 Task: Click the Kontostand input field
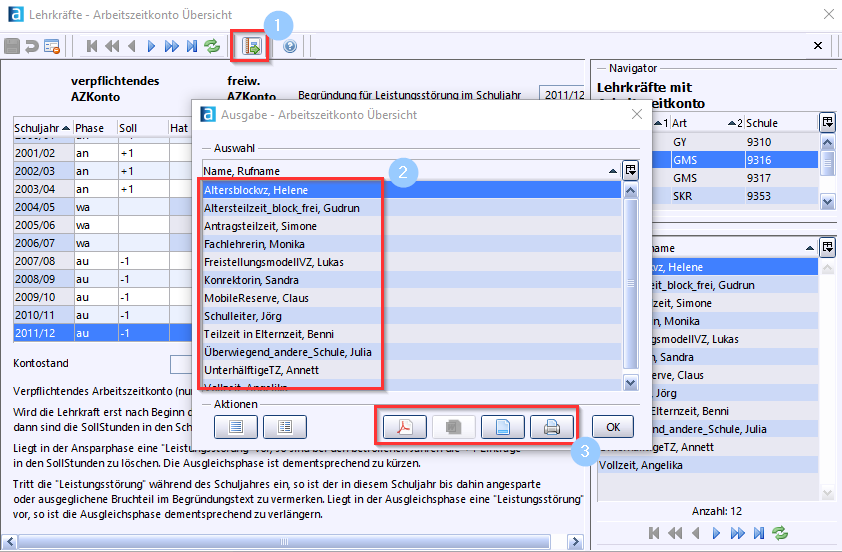pyautogui.click(x=181, y=364)
